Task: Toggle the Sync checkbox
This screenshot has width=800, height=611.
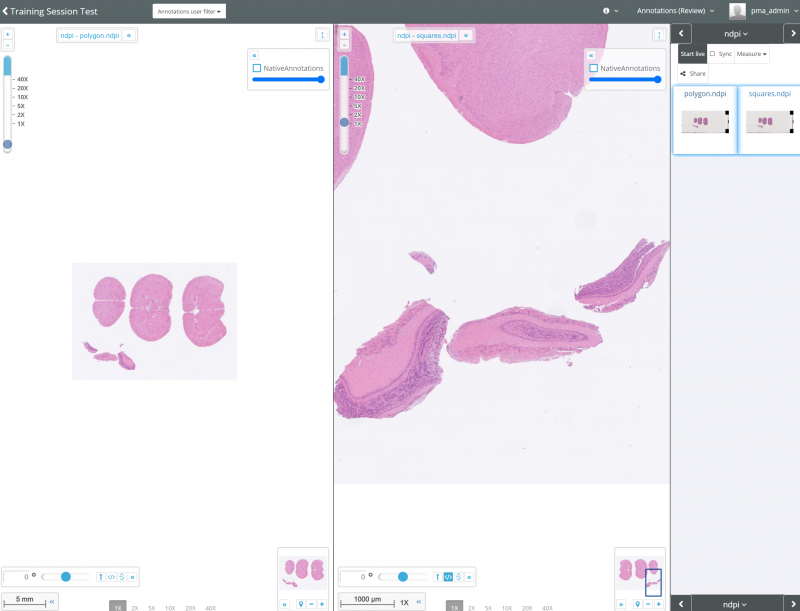Action: (x=713, y=53)
